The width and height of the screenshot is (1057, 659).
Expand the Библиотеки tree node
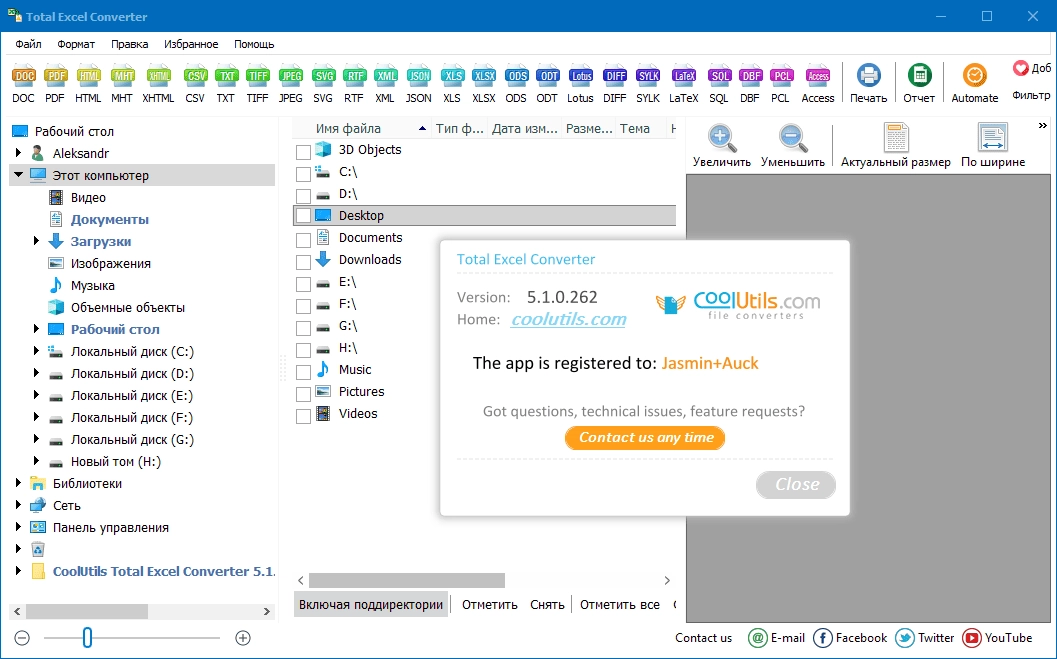point(18,483)
